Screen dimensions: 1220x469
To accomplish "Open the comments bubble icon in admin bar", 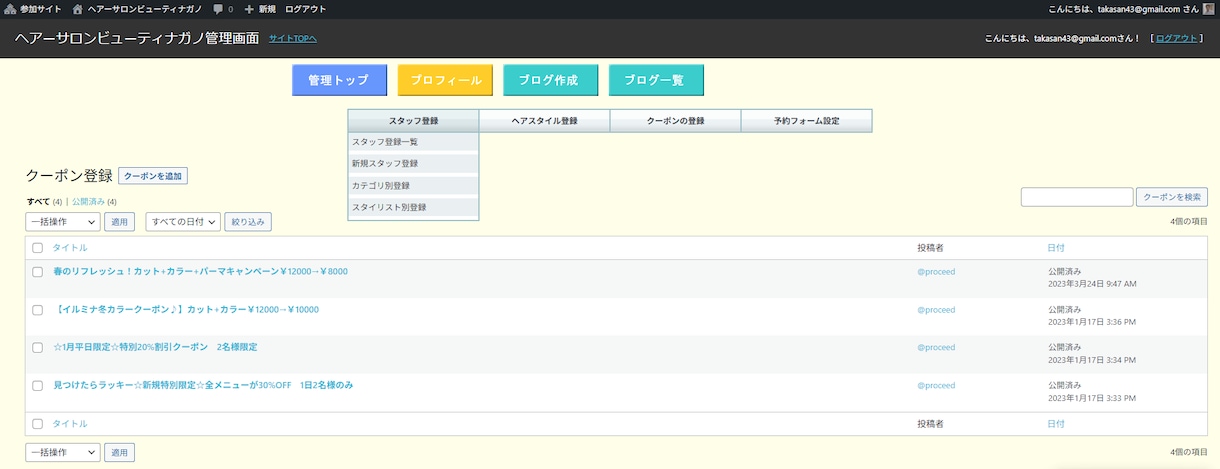I will [x=218, y=8].
